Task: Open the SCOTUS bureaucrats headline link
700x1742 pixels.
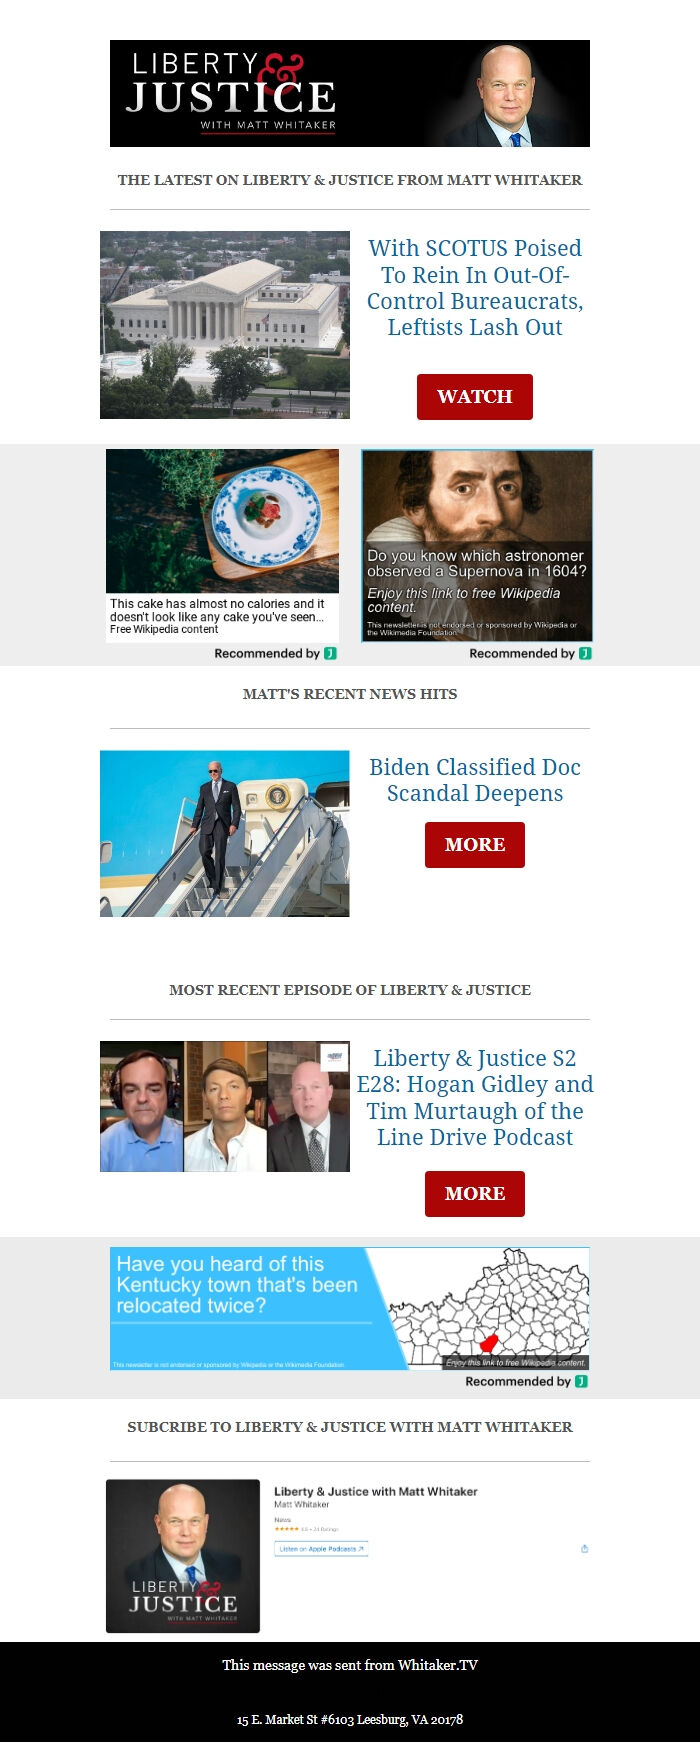Action: tap(475, 287)
